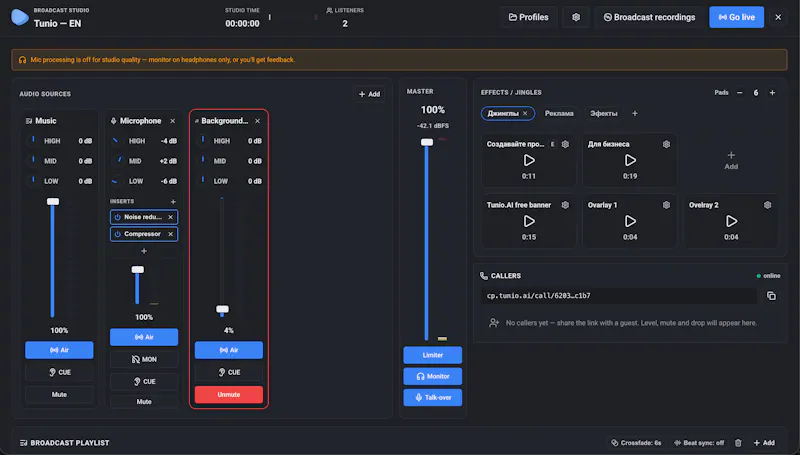Add an insert to Microphone channel

point(173,201)
